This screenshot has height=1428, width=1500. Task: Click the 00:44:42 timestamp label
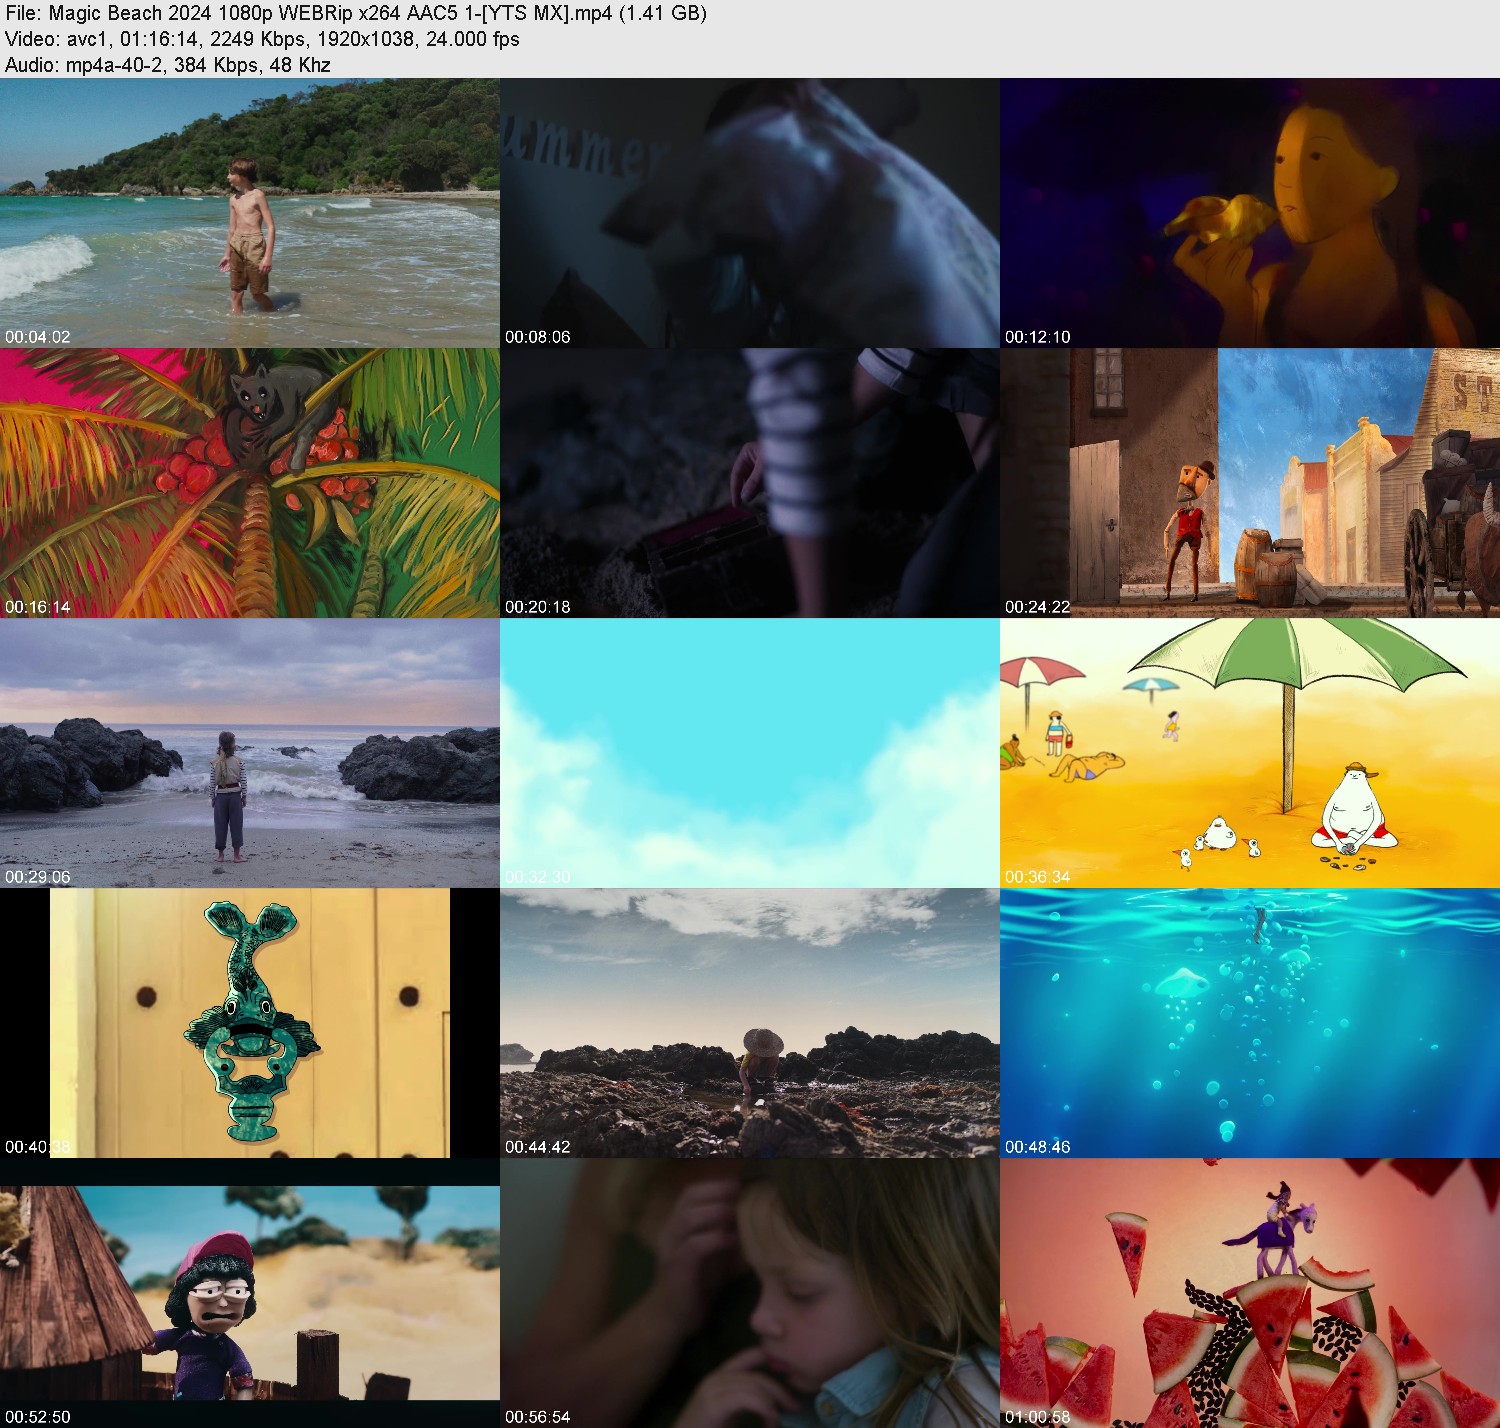pyautogui.click(x=538, y=1147)
